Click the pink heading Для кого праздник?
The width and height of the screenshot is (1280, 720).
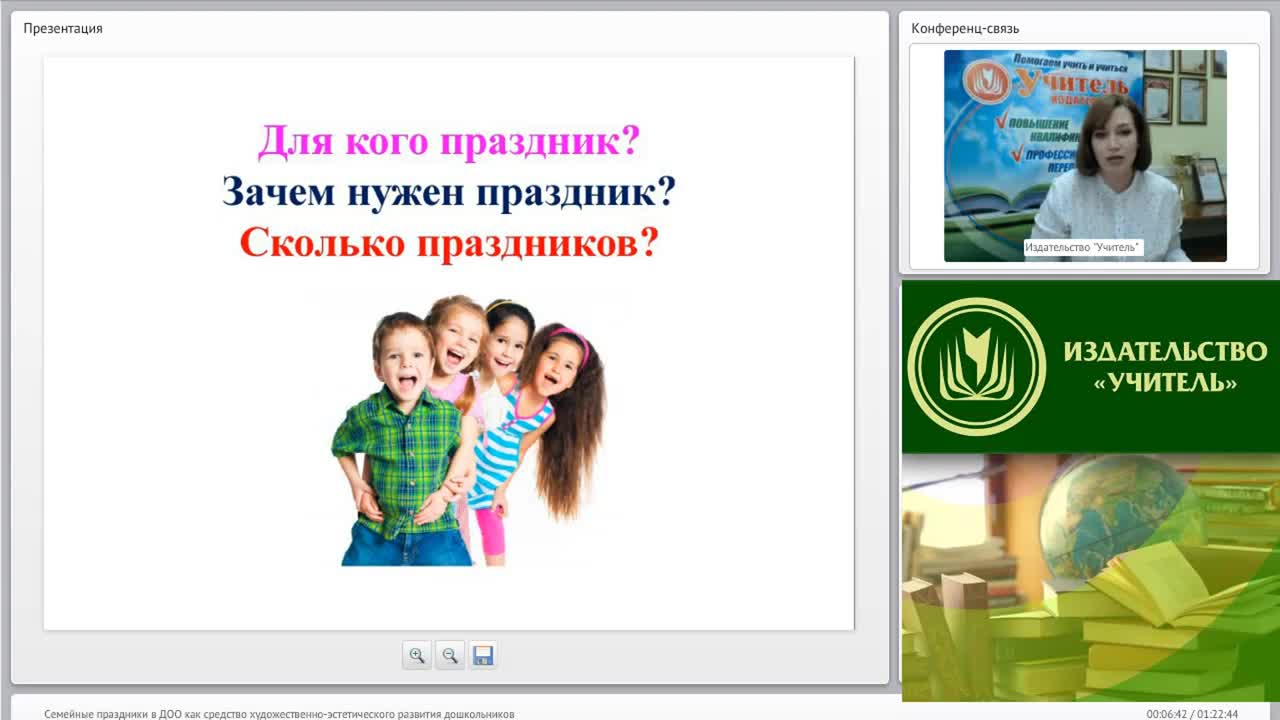pos(448,141)
